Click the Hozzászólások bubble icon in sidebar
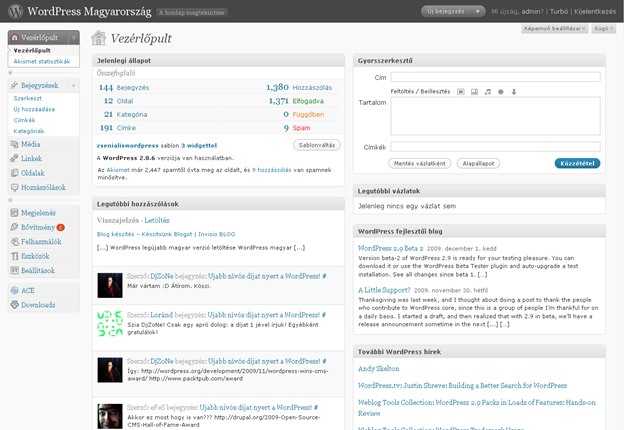Viewport: 624px width, 430px height. pyautogui.click(x=14, y=187)
